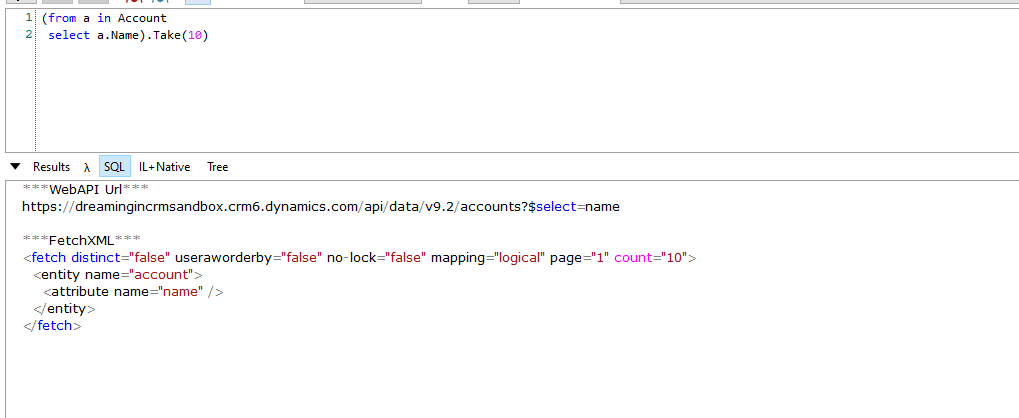Click the Take(10) call in the query

[181, 36]
